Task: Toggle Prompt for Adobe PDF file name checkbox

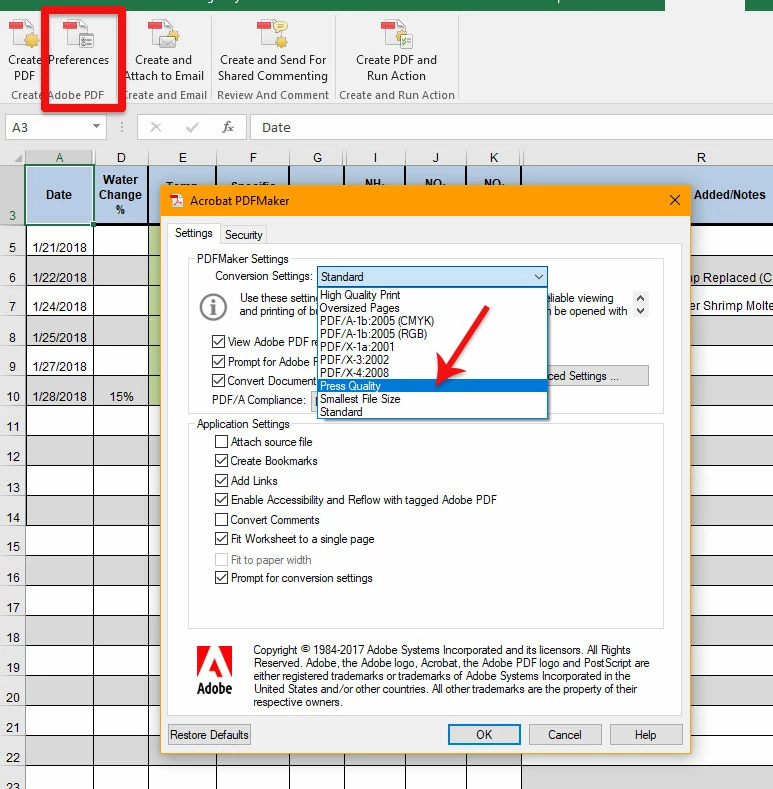Action: (x=218, y=361)
